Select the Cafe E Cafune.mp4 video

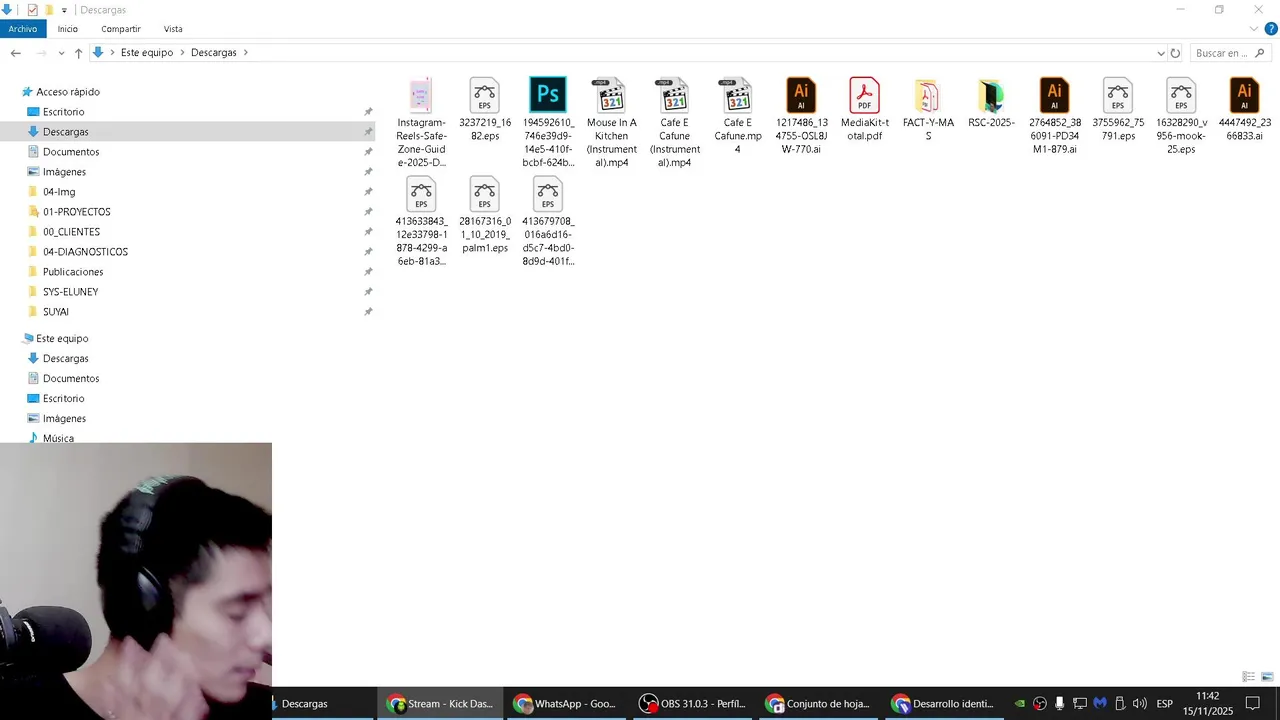pyautogui.click(x=738, y=116)
